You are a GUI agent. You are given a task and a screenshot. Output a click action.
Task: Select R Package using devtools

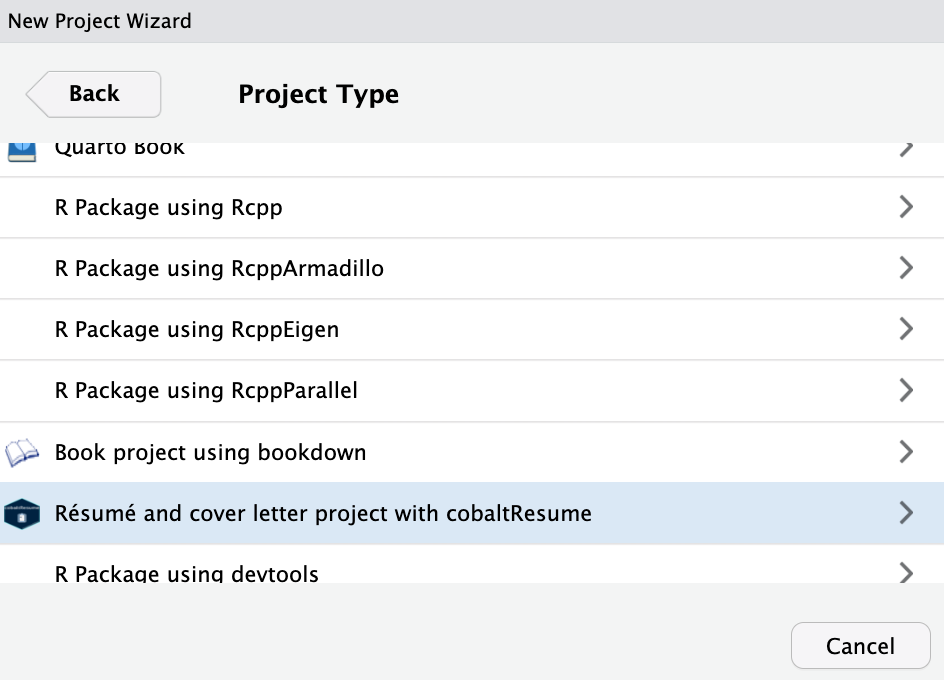point(187,573)
